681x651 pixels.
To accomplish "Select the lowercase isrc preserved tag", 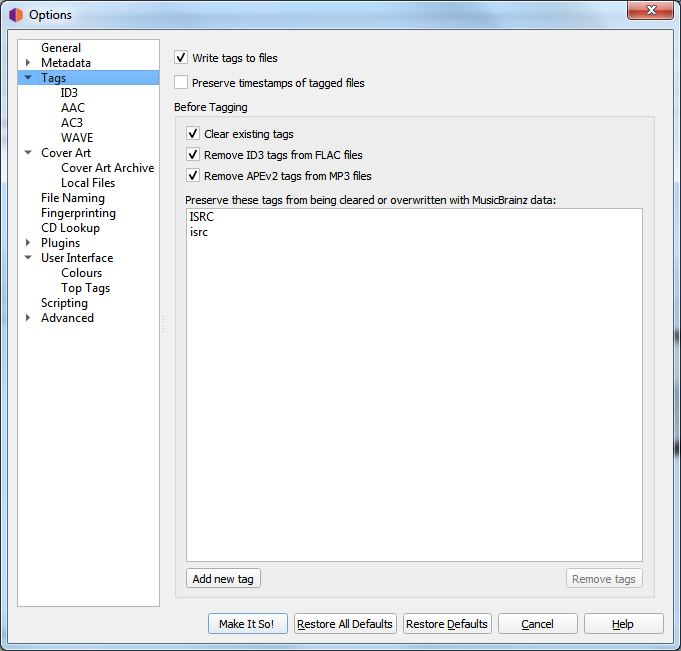I will (x=199, y=232).
